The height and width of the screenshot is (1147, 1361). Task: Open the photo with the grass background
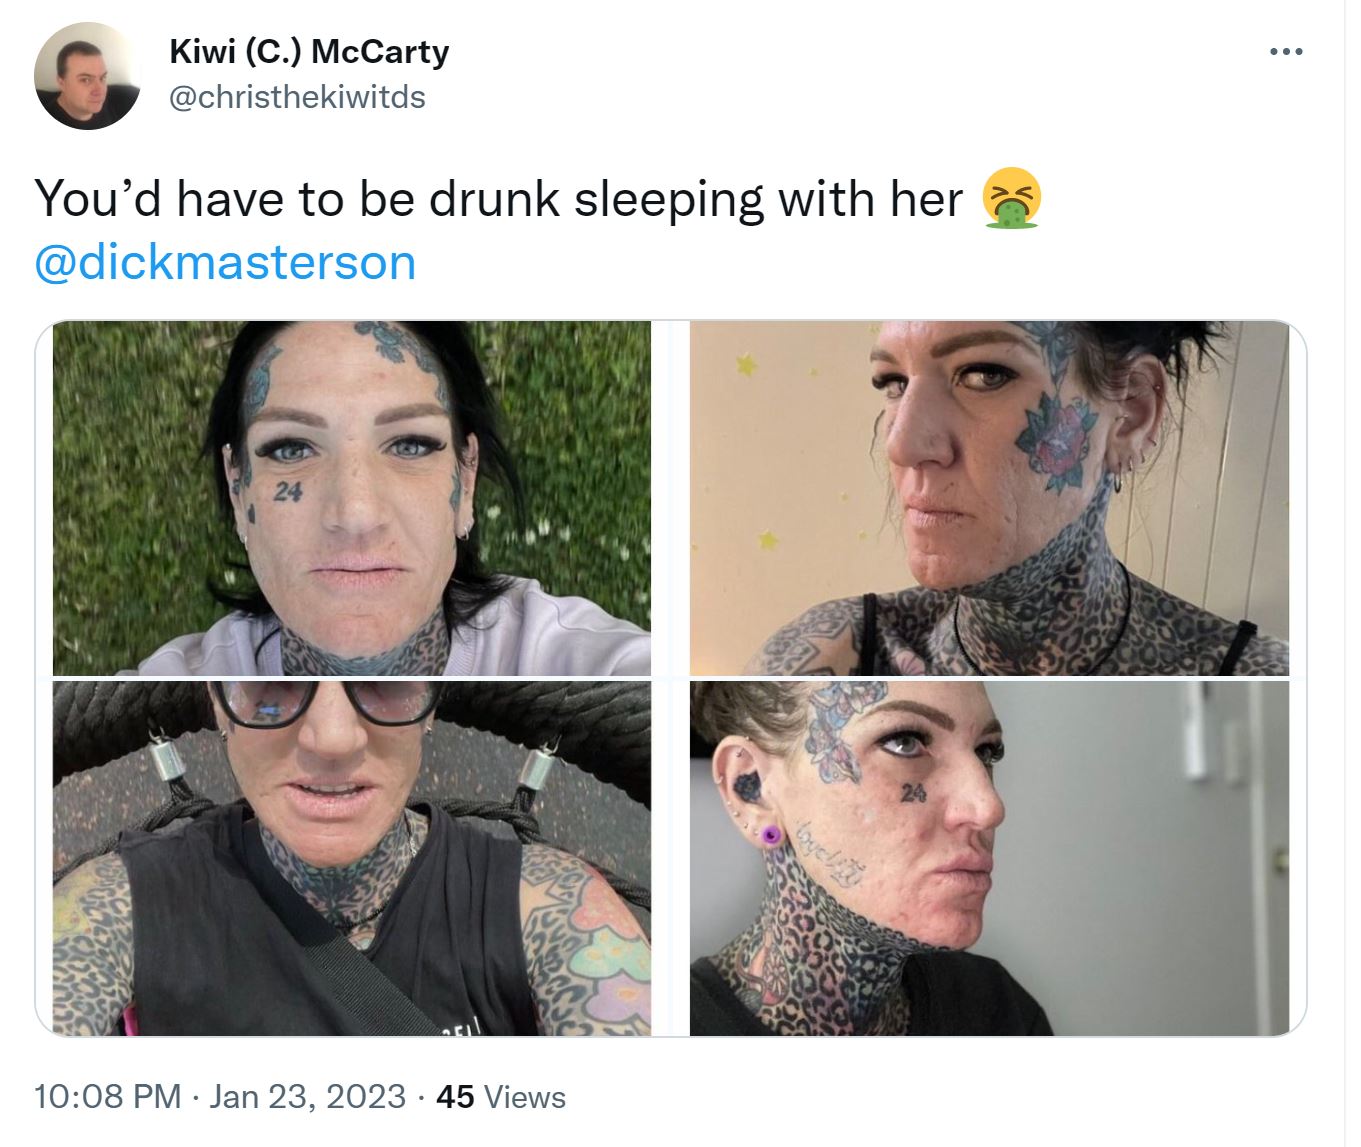pyautogui.click(x=352, y=498)
